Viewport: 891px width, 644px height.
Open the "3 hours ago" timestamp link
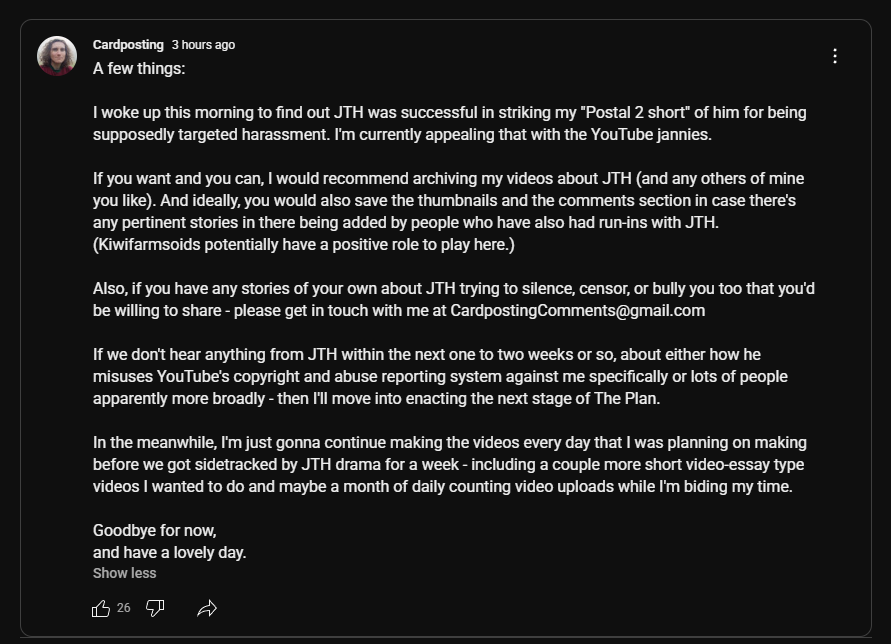point(203,45)
